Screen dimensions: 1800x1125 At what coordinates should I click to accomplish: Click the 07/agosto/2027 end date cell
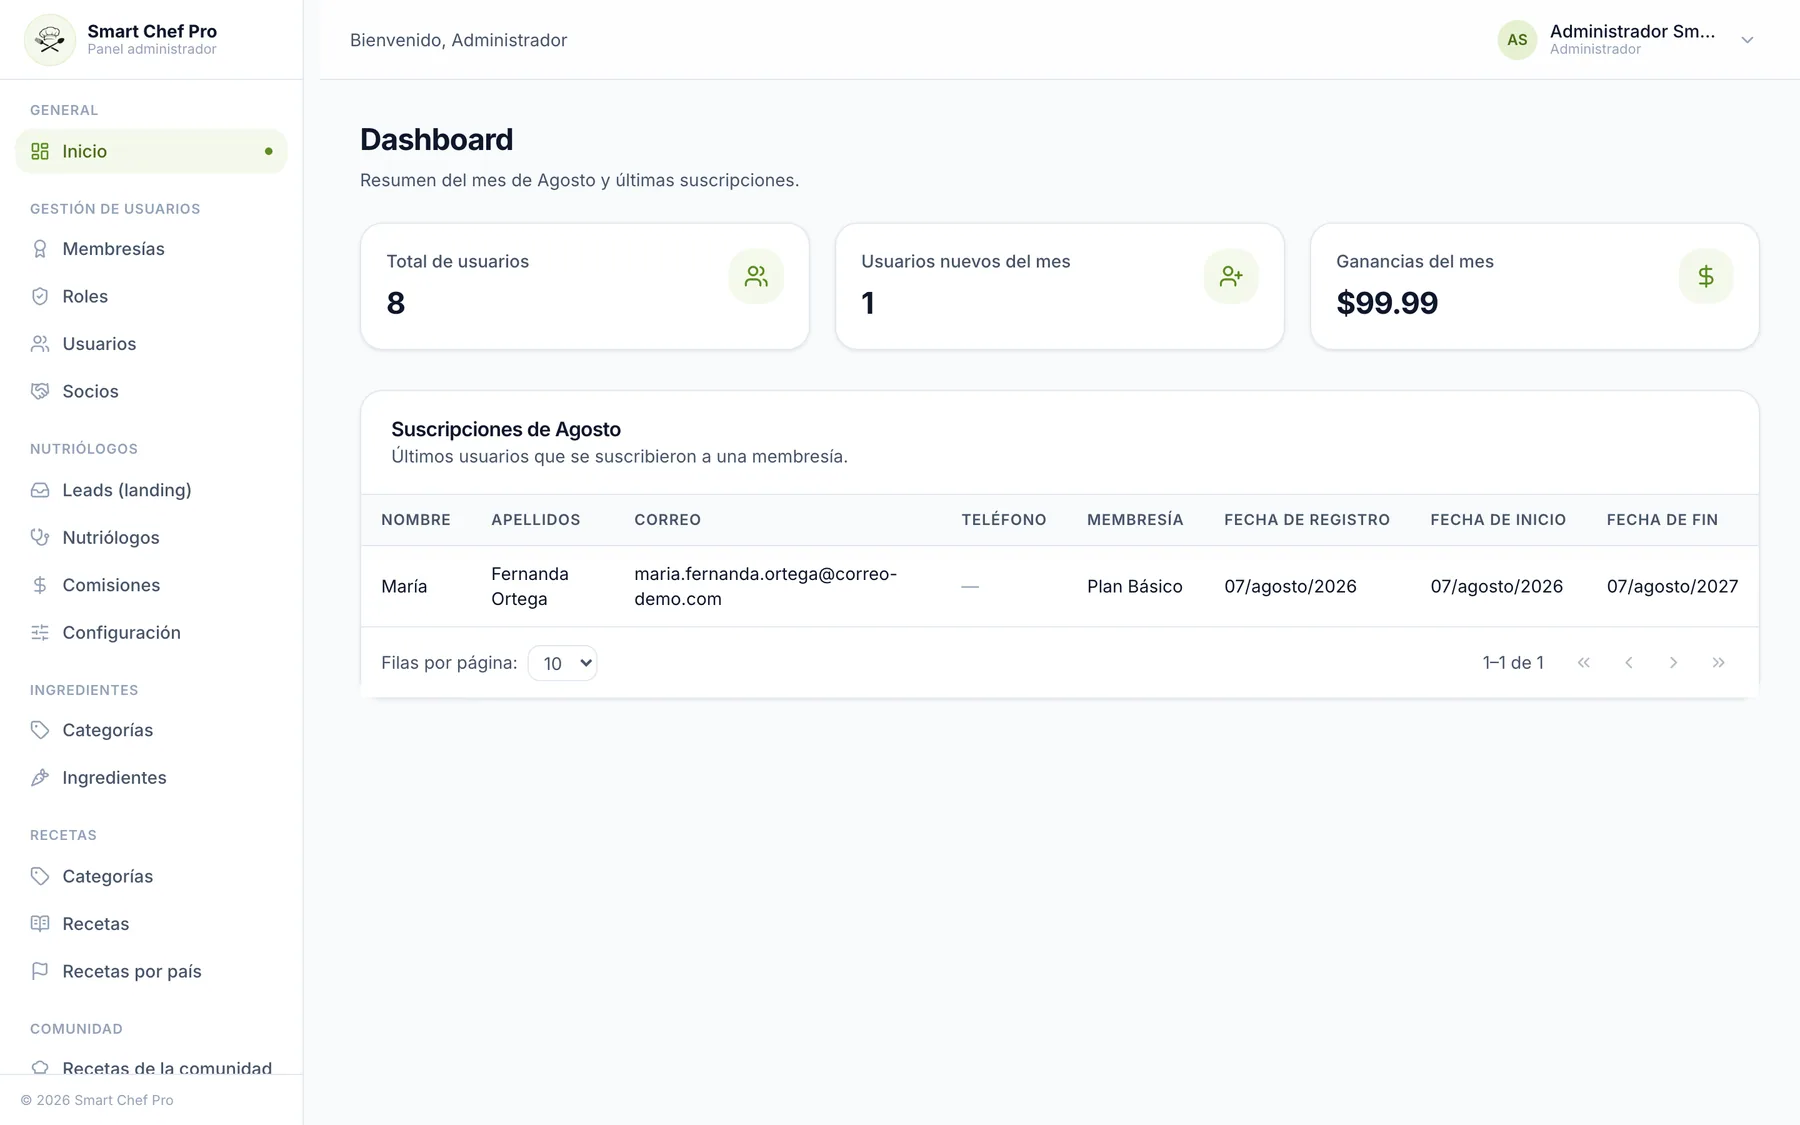1672,587
